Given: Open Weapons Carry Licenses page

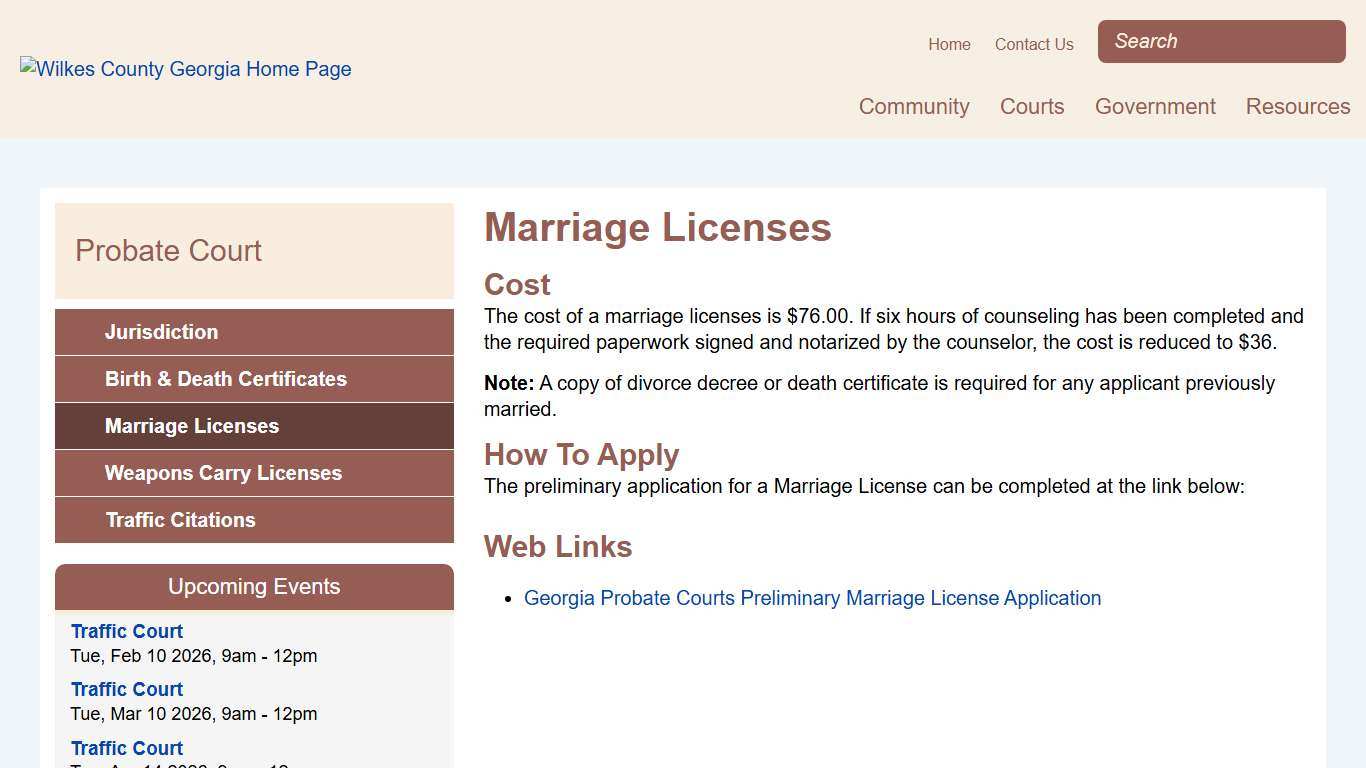Looking at the screenshot, I should point(223,473).
